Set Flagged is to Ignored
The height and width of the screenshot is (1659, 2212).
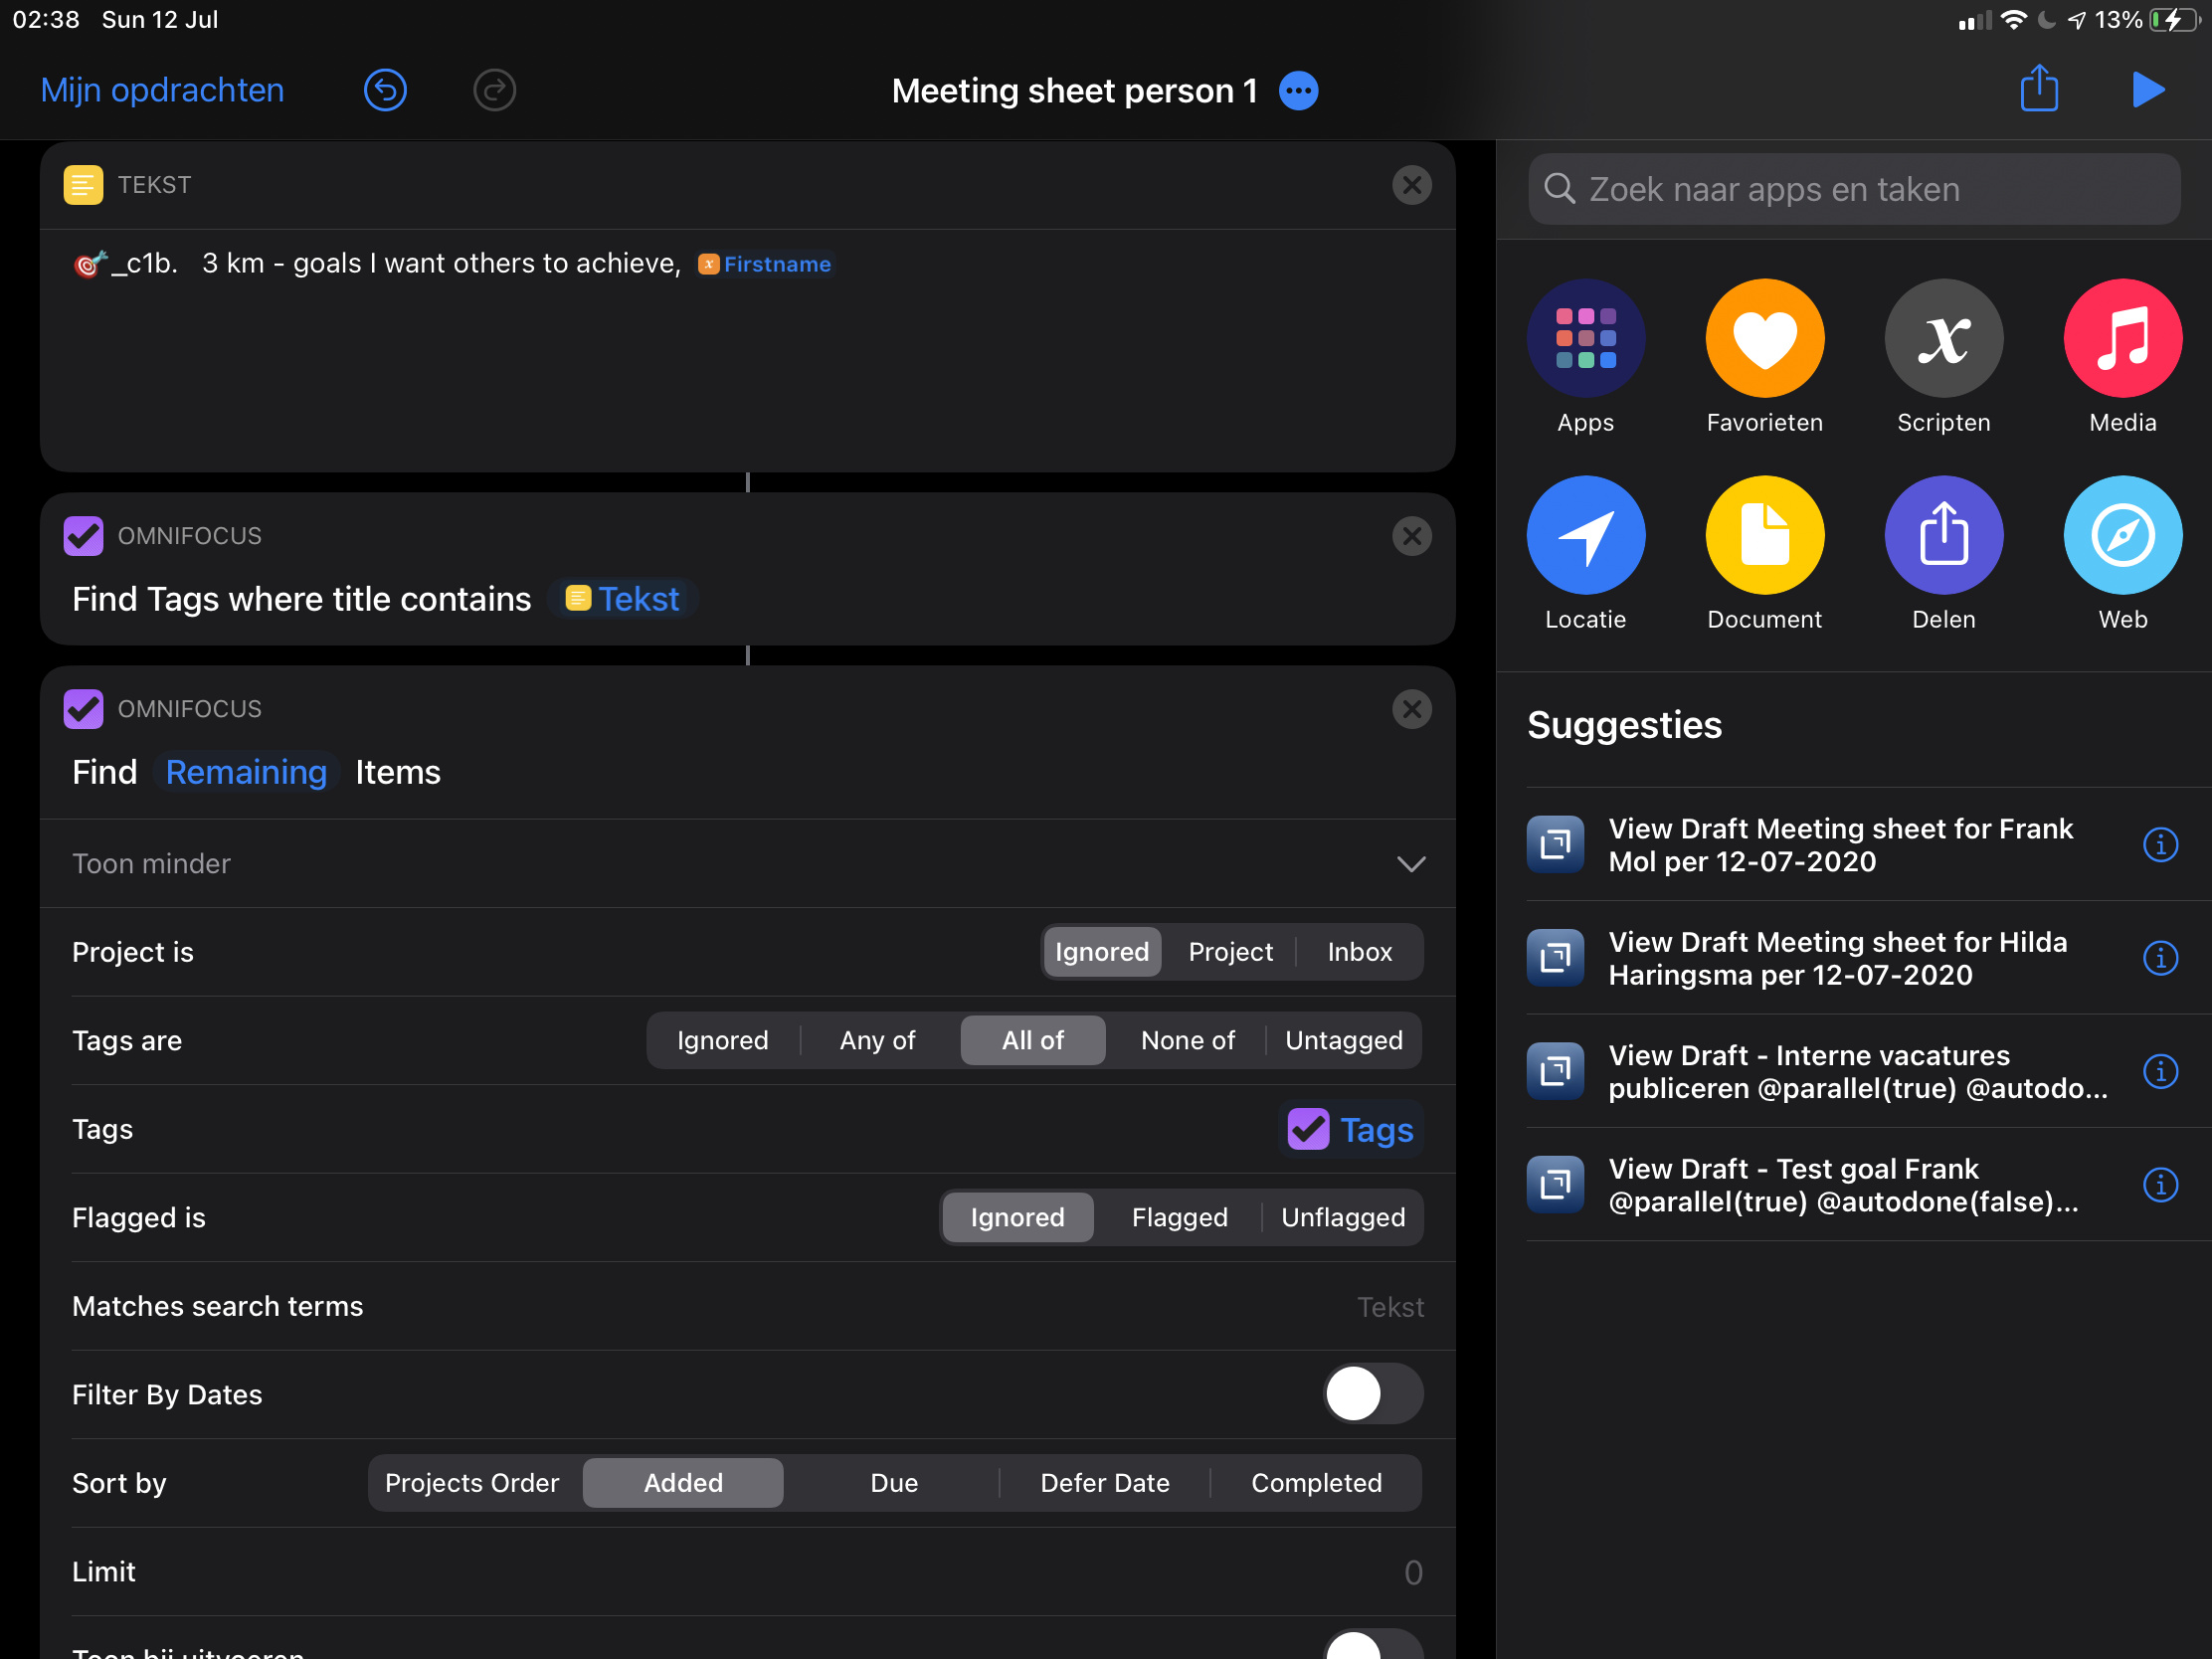[1017, 1218]
